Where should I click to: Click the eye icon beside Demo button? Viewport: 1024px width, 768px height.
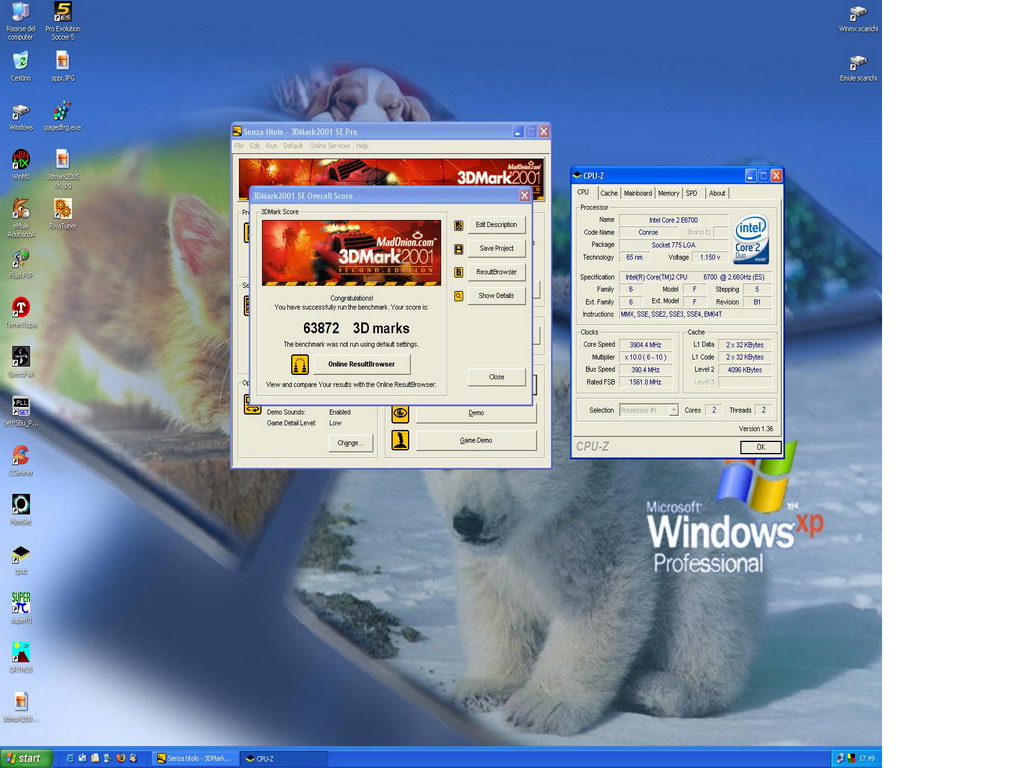coord(400,413)
